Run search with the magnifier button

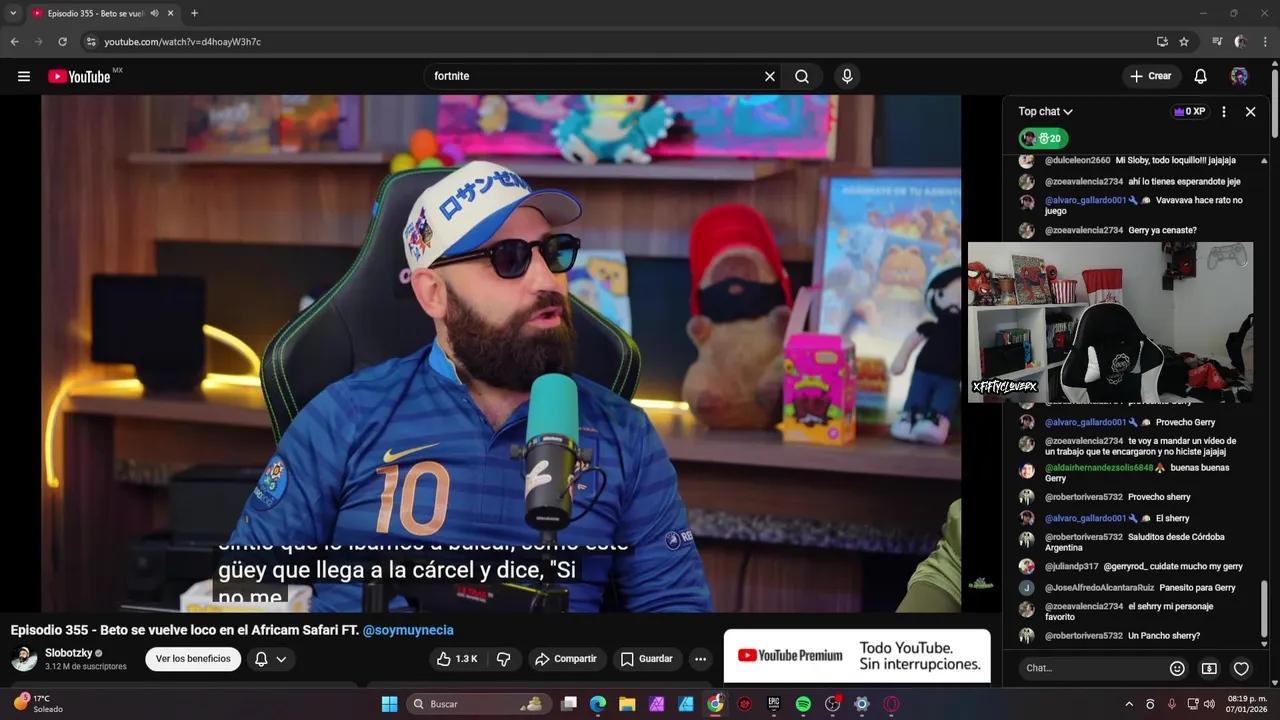pyautogui.click(x=802, y=76)
